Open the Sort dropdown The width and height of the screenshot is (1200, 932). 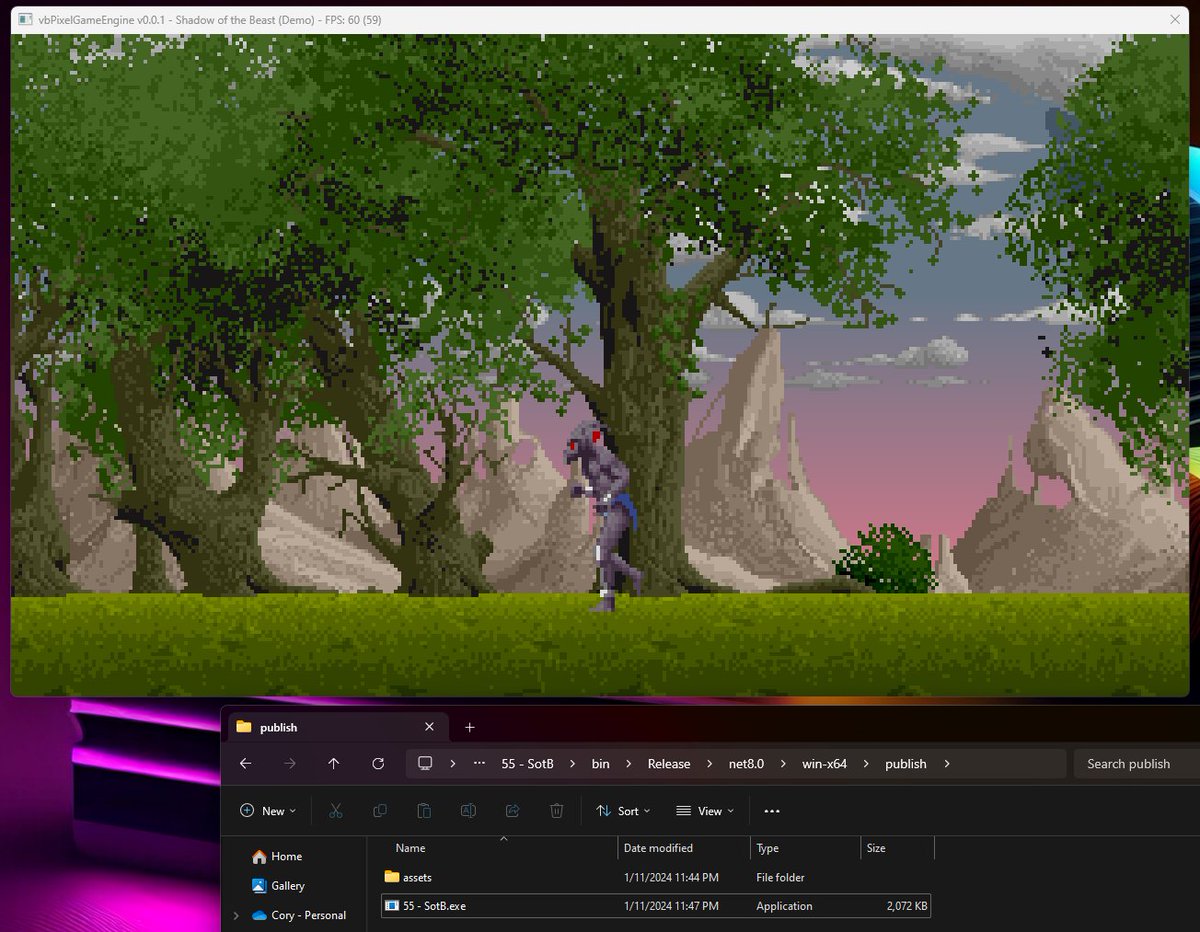623,811
